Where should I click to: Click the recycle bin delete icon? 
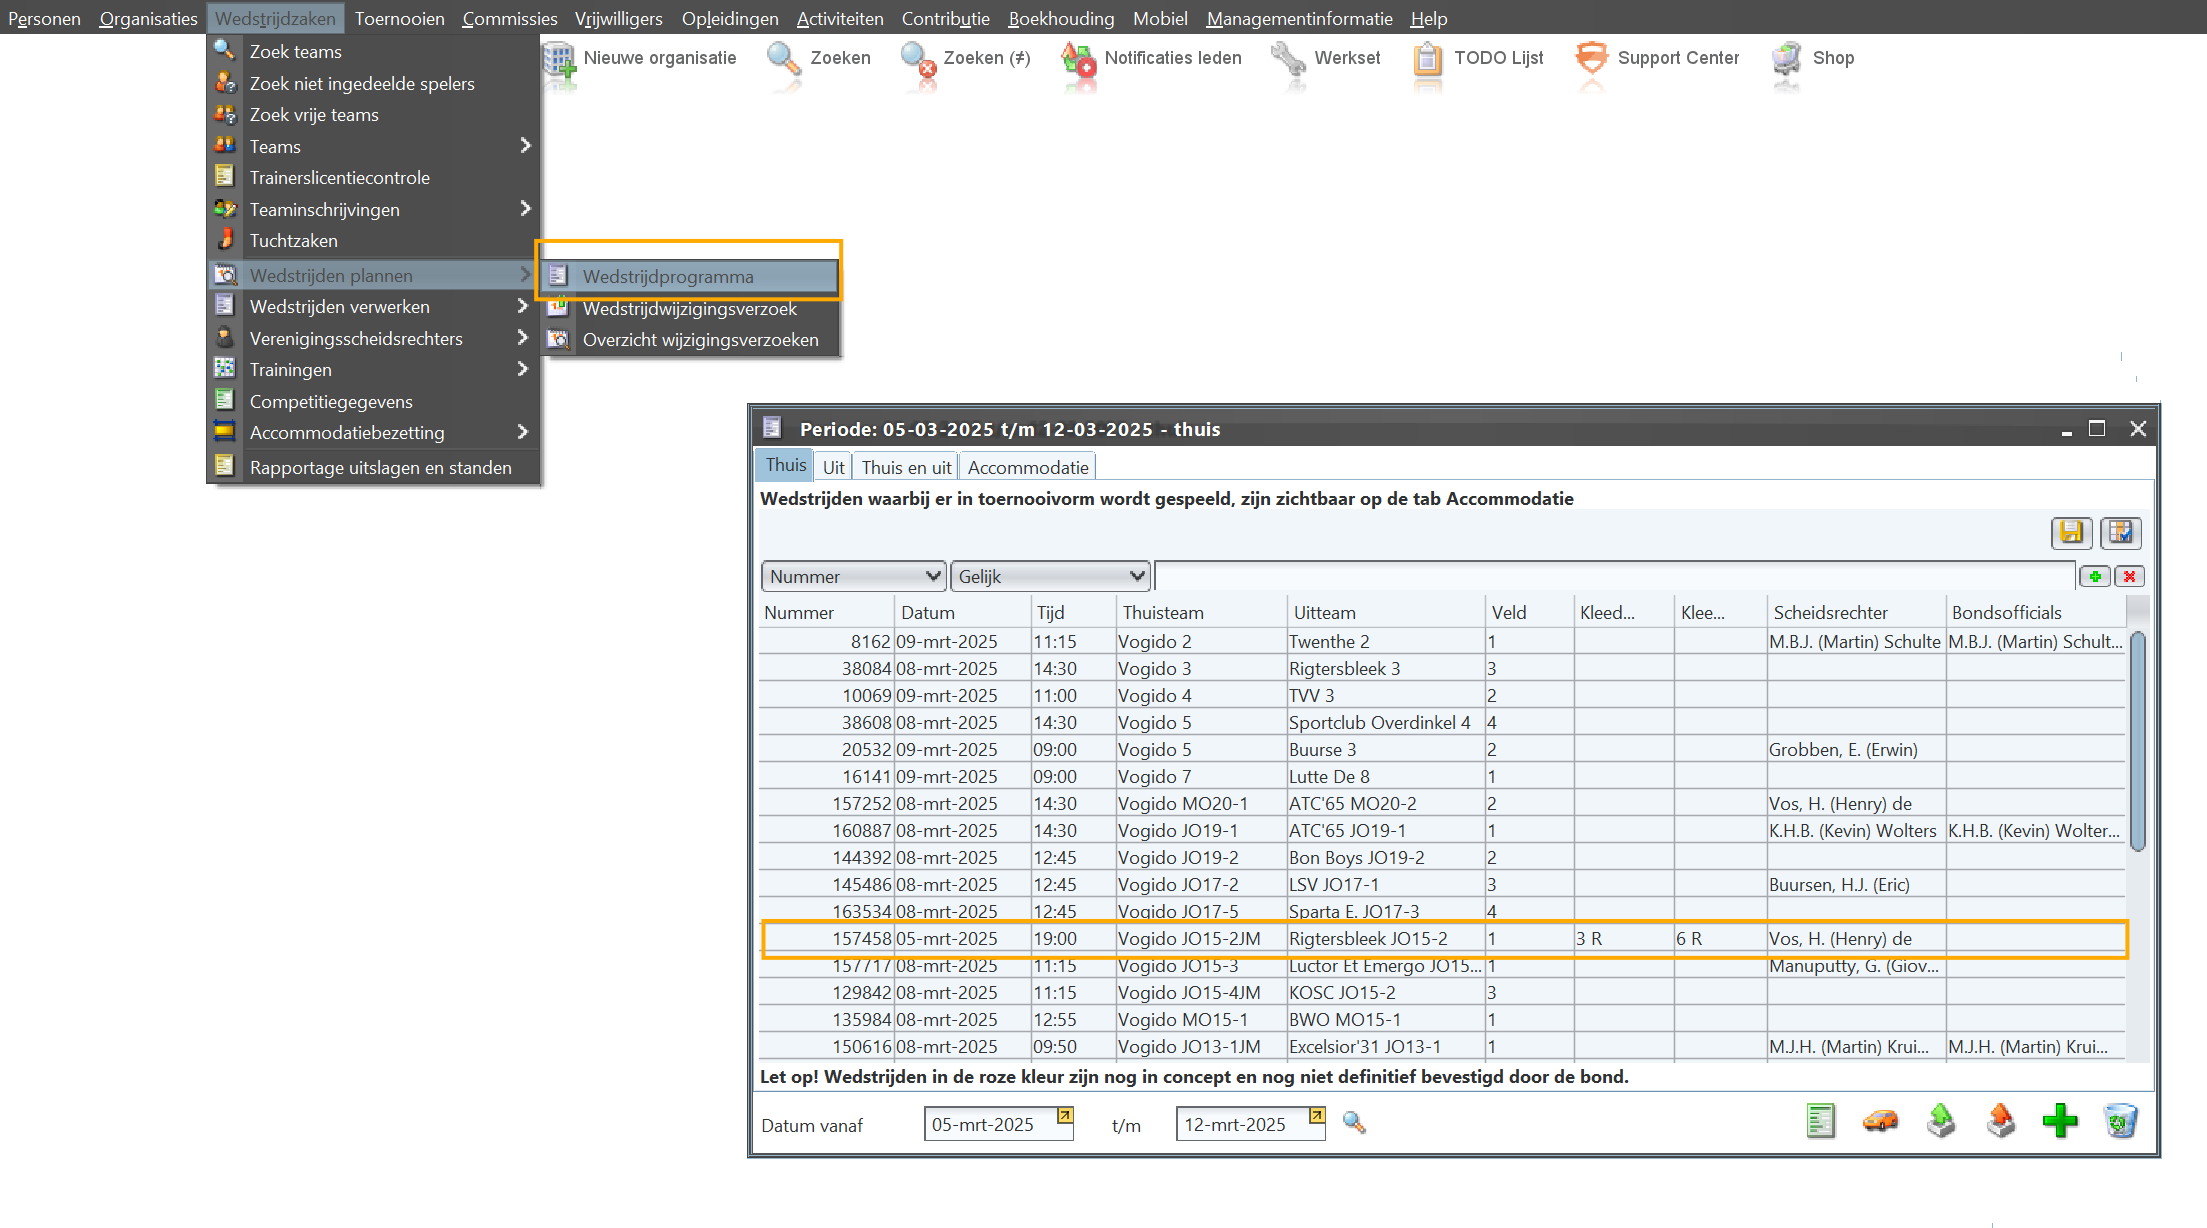pyautogui.click(x=2120, y=1122)
